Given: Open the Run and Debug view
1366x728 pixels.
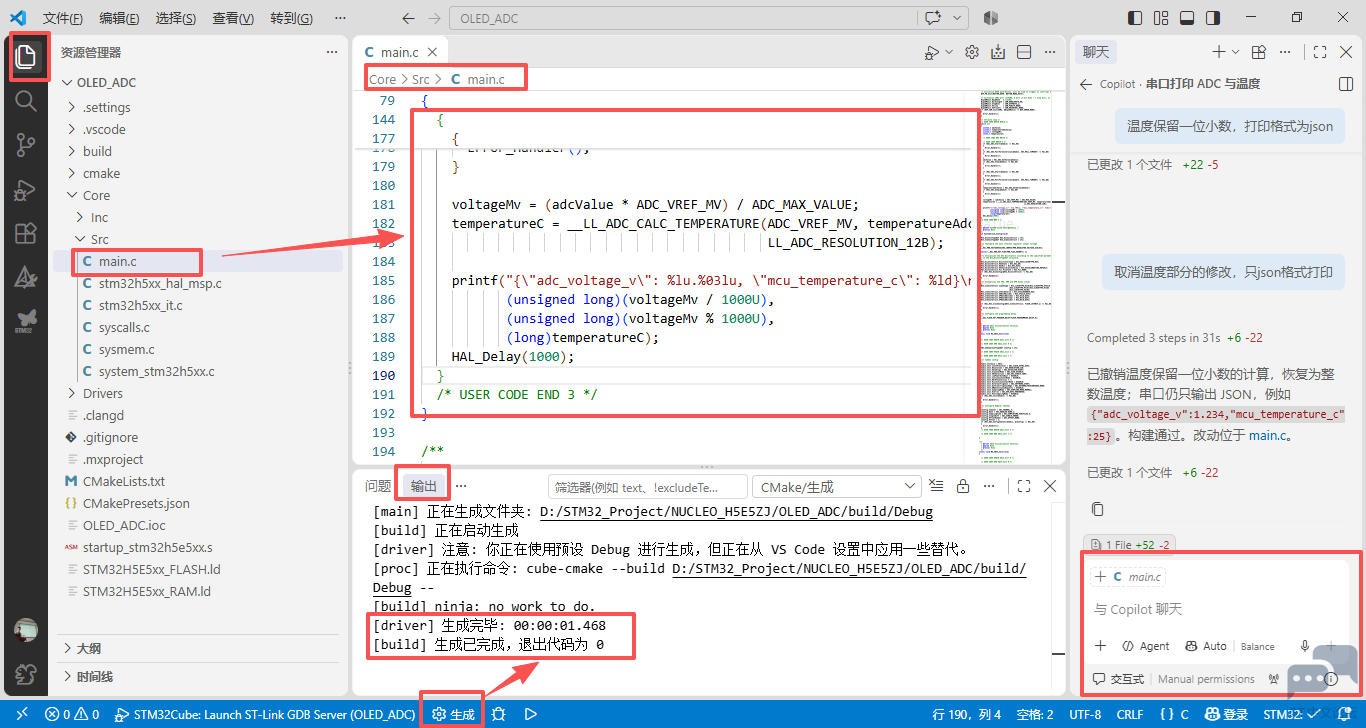Looking at the screenshot, I should click(x=26, y=190).
